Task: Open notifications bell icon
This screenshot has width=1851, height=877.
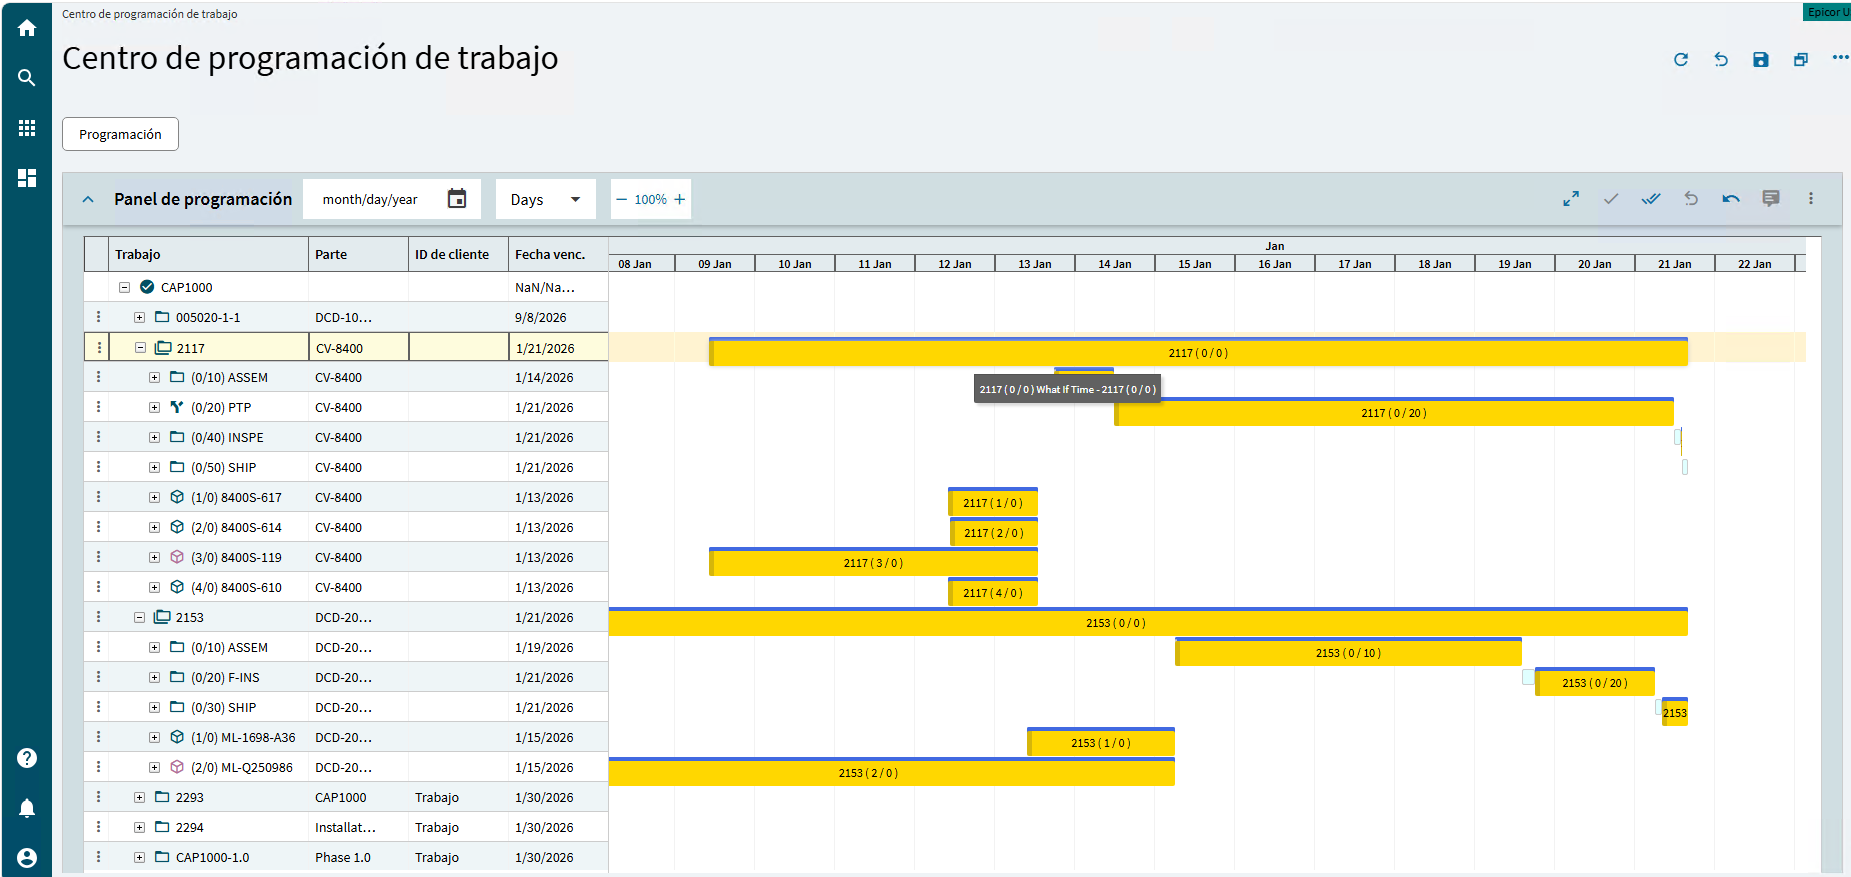Action: pos(27,808)
